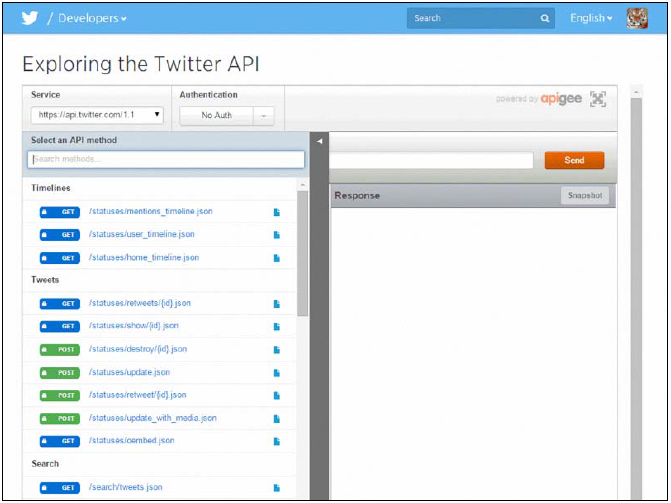Click doc icon for statuses/update.json
This screenshot has width=671, height=503.
277,373
